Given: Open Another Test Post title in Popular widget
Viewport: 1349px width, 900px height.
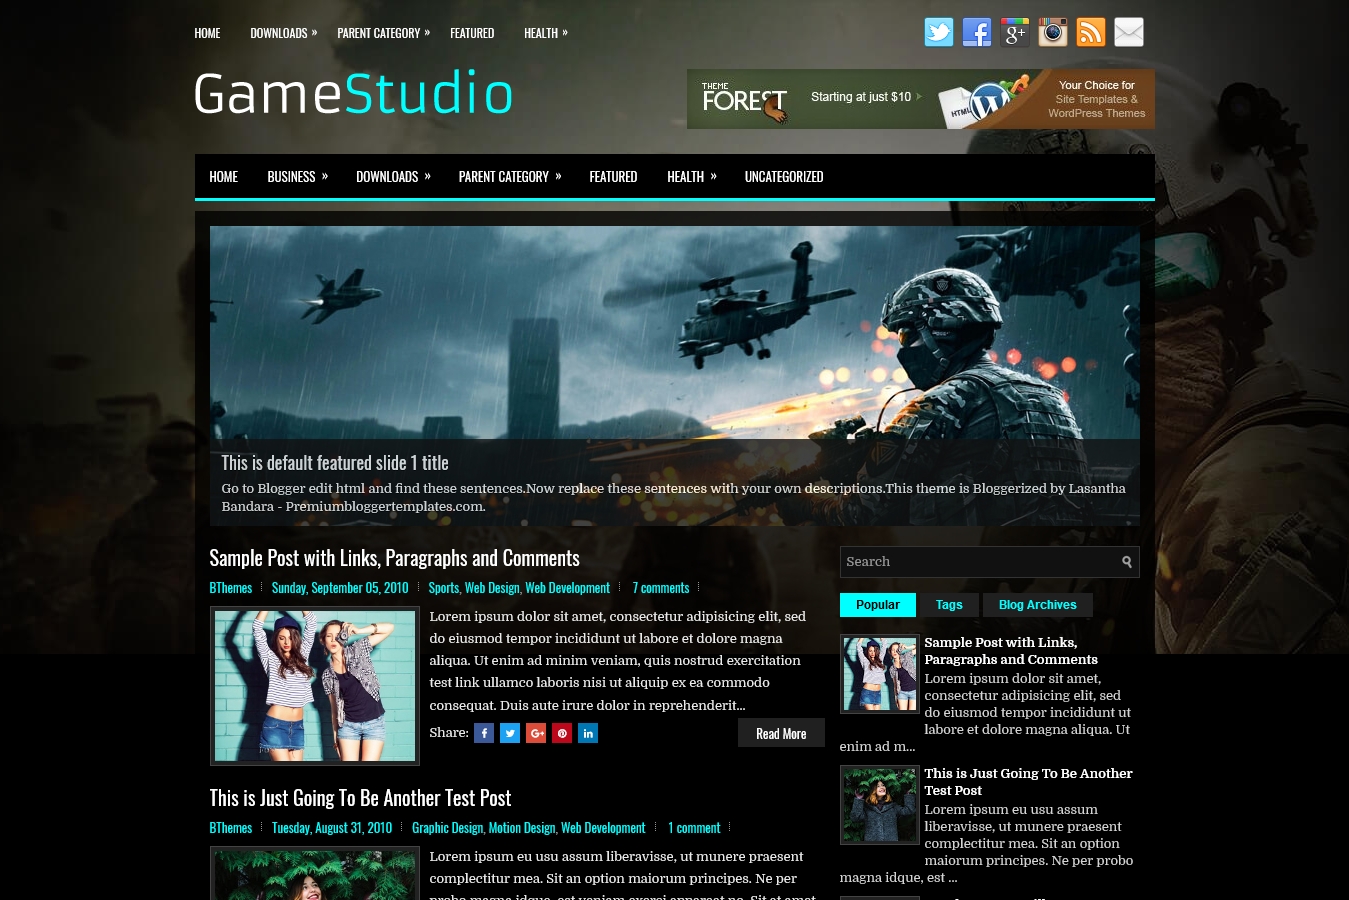Looking at the screenshot, I should coord(1028,782).
